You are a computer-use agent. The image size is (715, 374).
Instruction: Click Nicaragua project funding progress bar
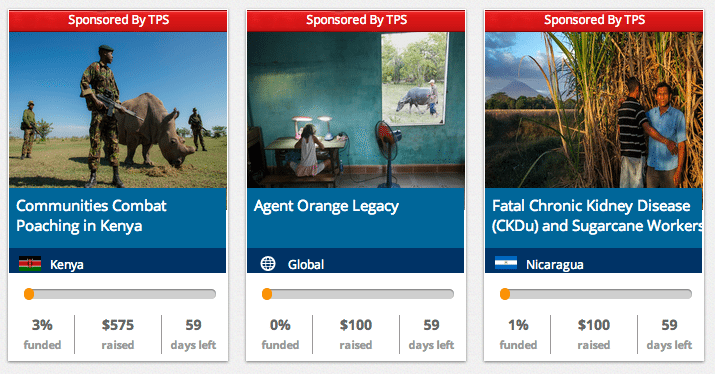[596, 294]
